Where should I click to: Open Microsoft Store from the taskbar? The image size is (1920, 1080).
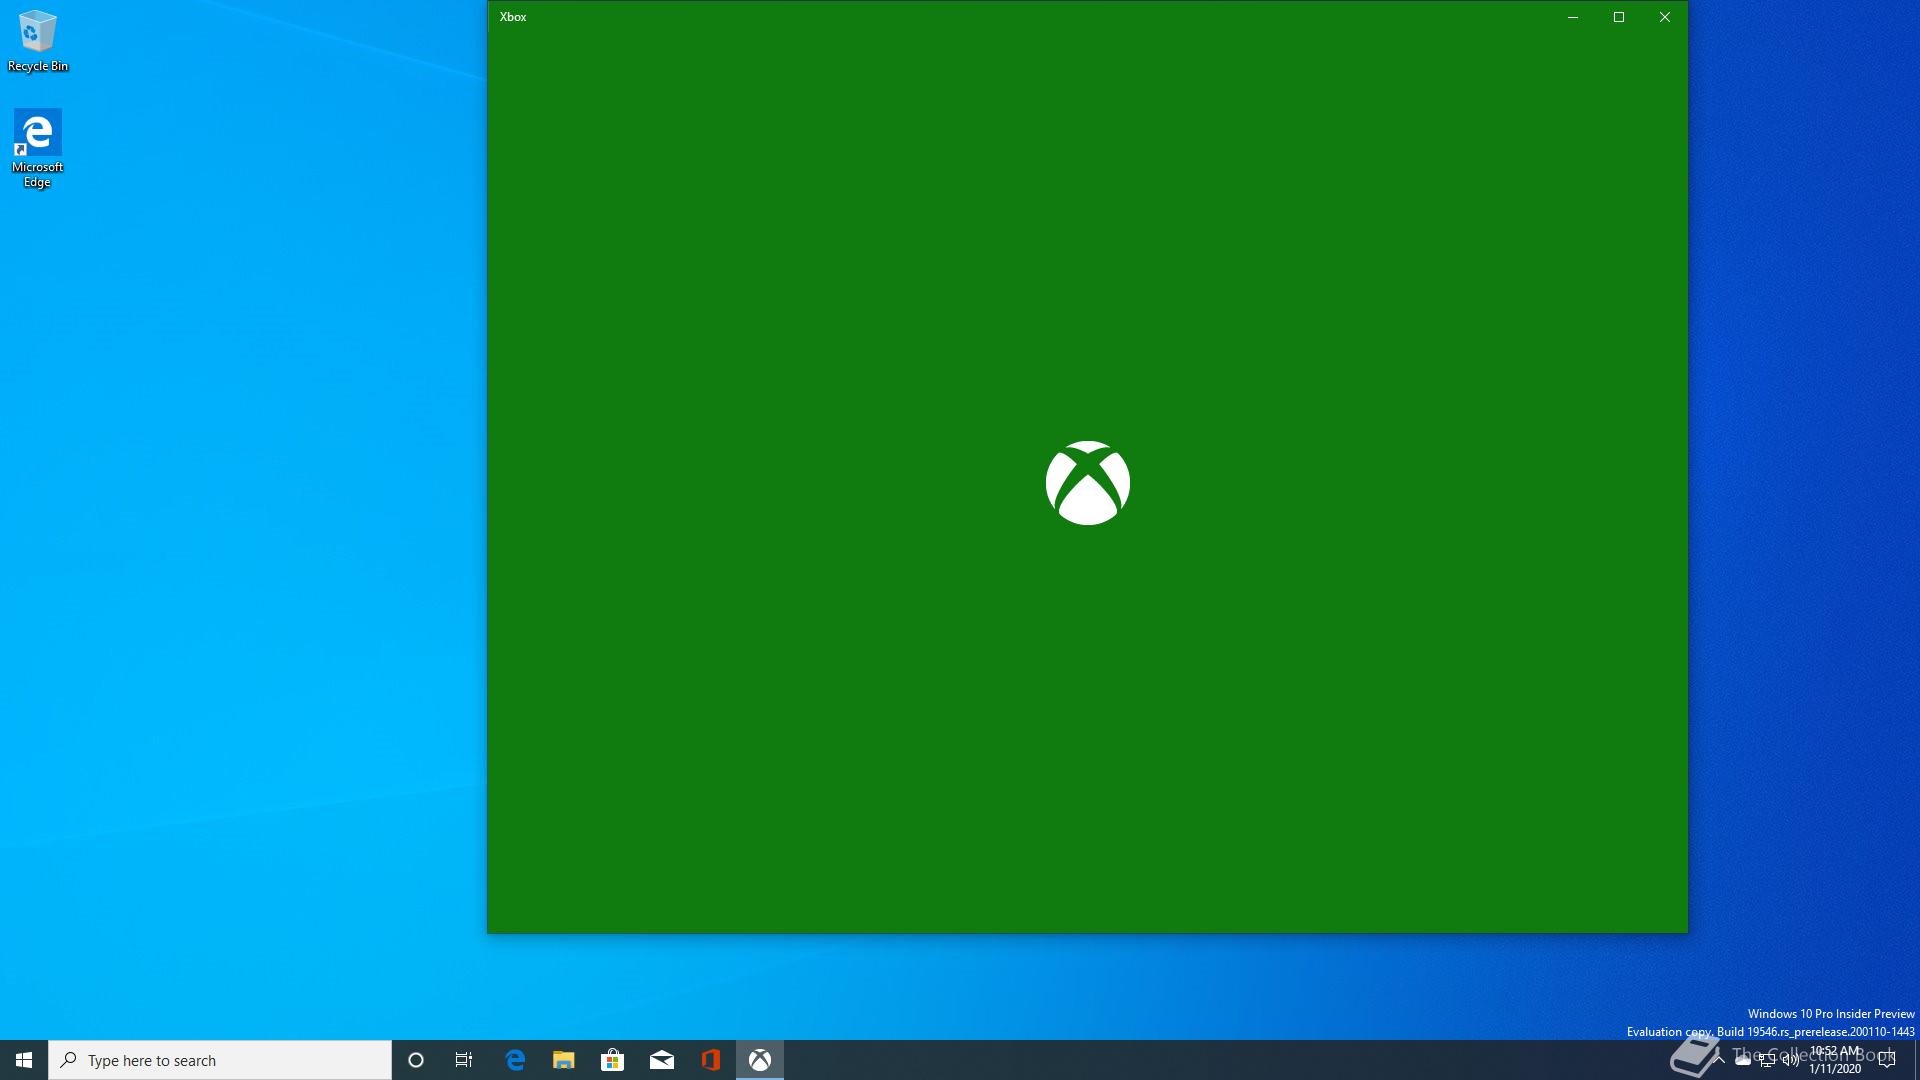click(613, 1060)
